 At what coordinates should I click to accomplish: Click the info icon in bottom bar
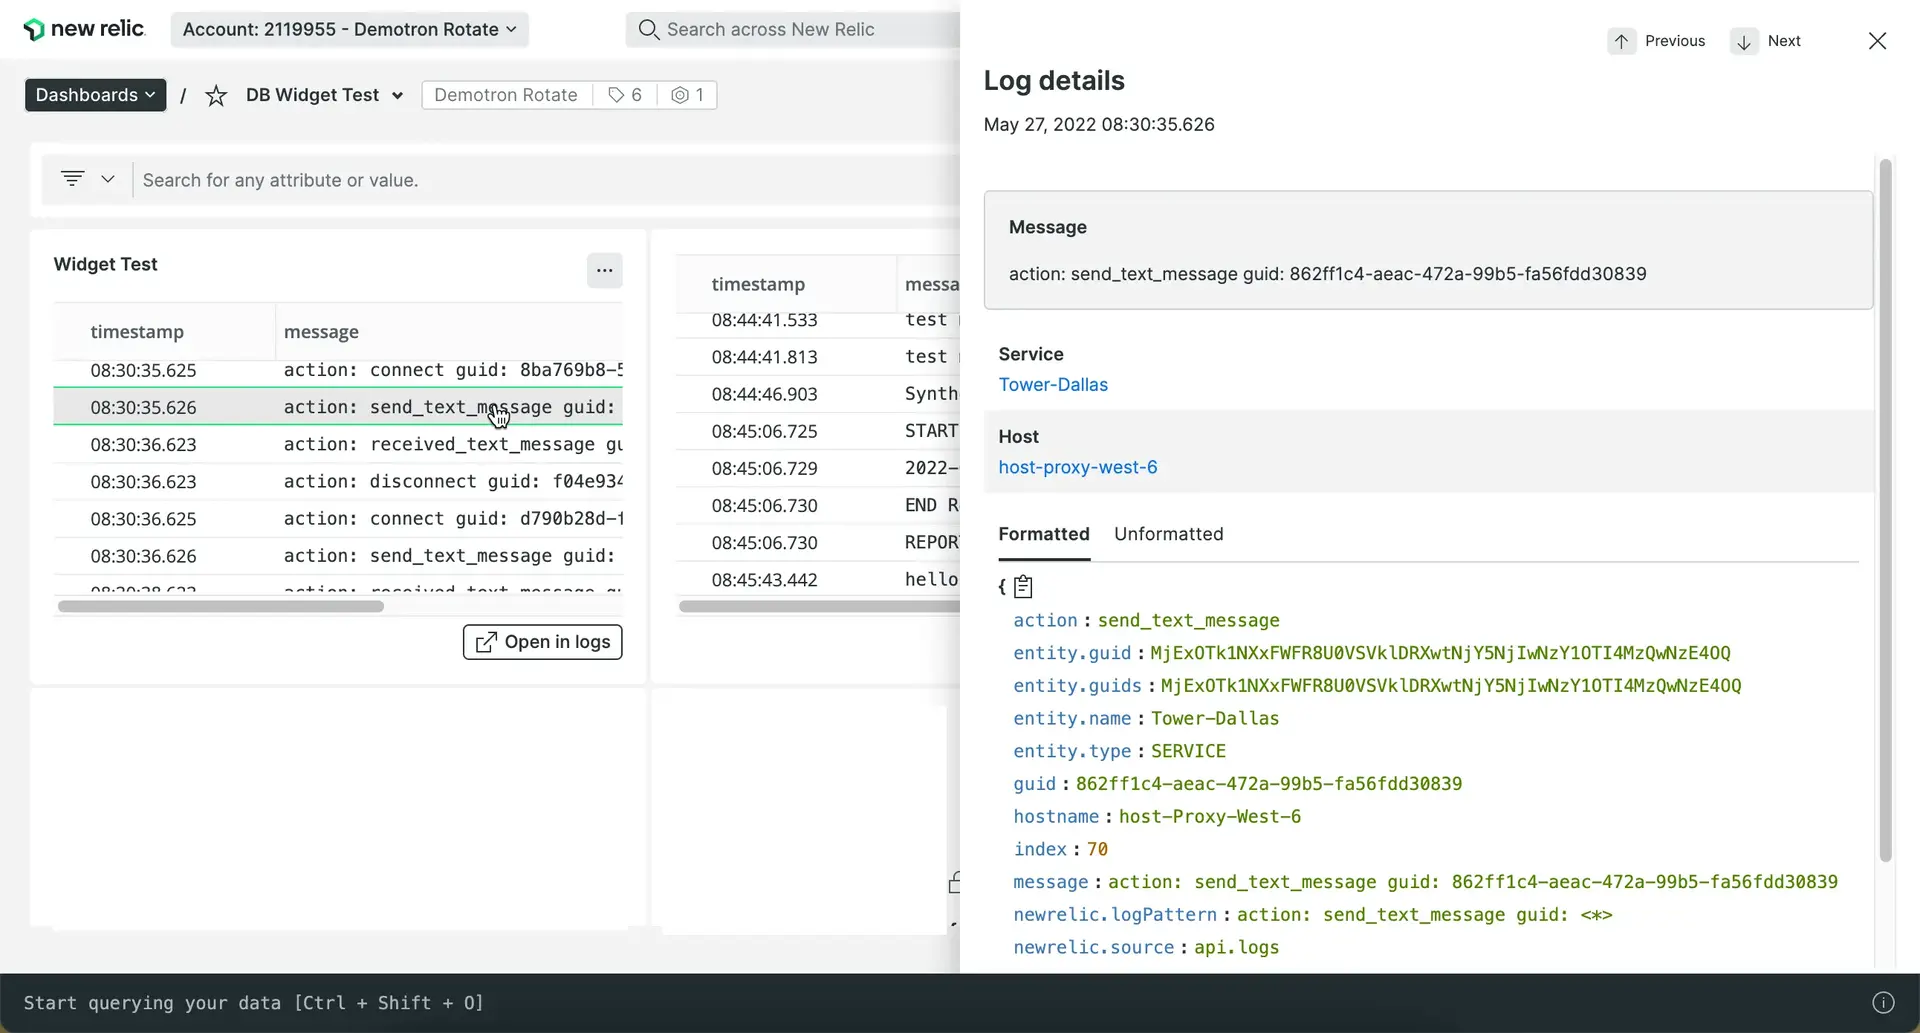click(1882, 1003)
